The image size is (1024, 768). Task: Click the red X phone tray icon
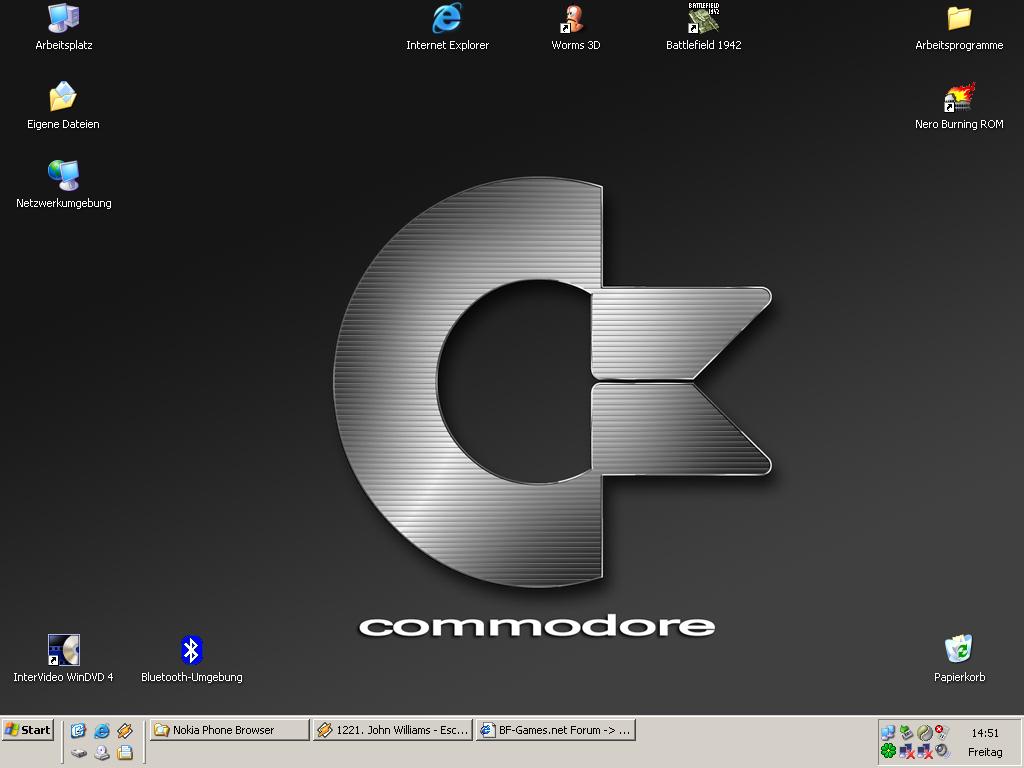(942, 731)
